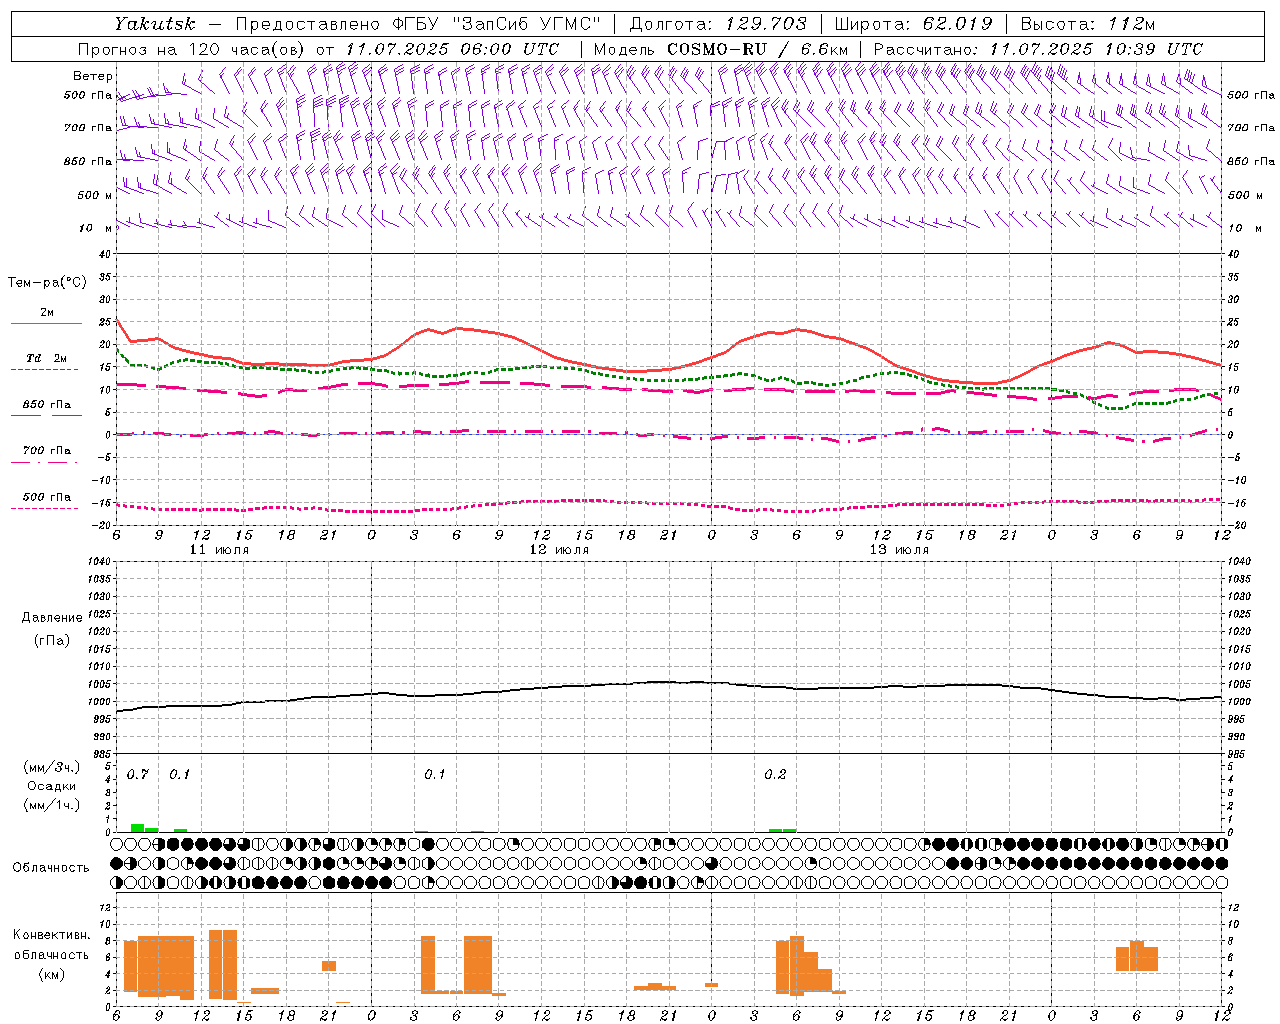Click the "Конвективн." convective label
The width and height of the screenshot is (1280, 1024).
coord(52,935)
